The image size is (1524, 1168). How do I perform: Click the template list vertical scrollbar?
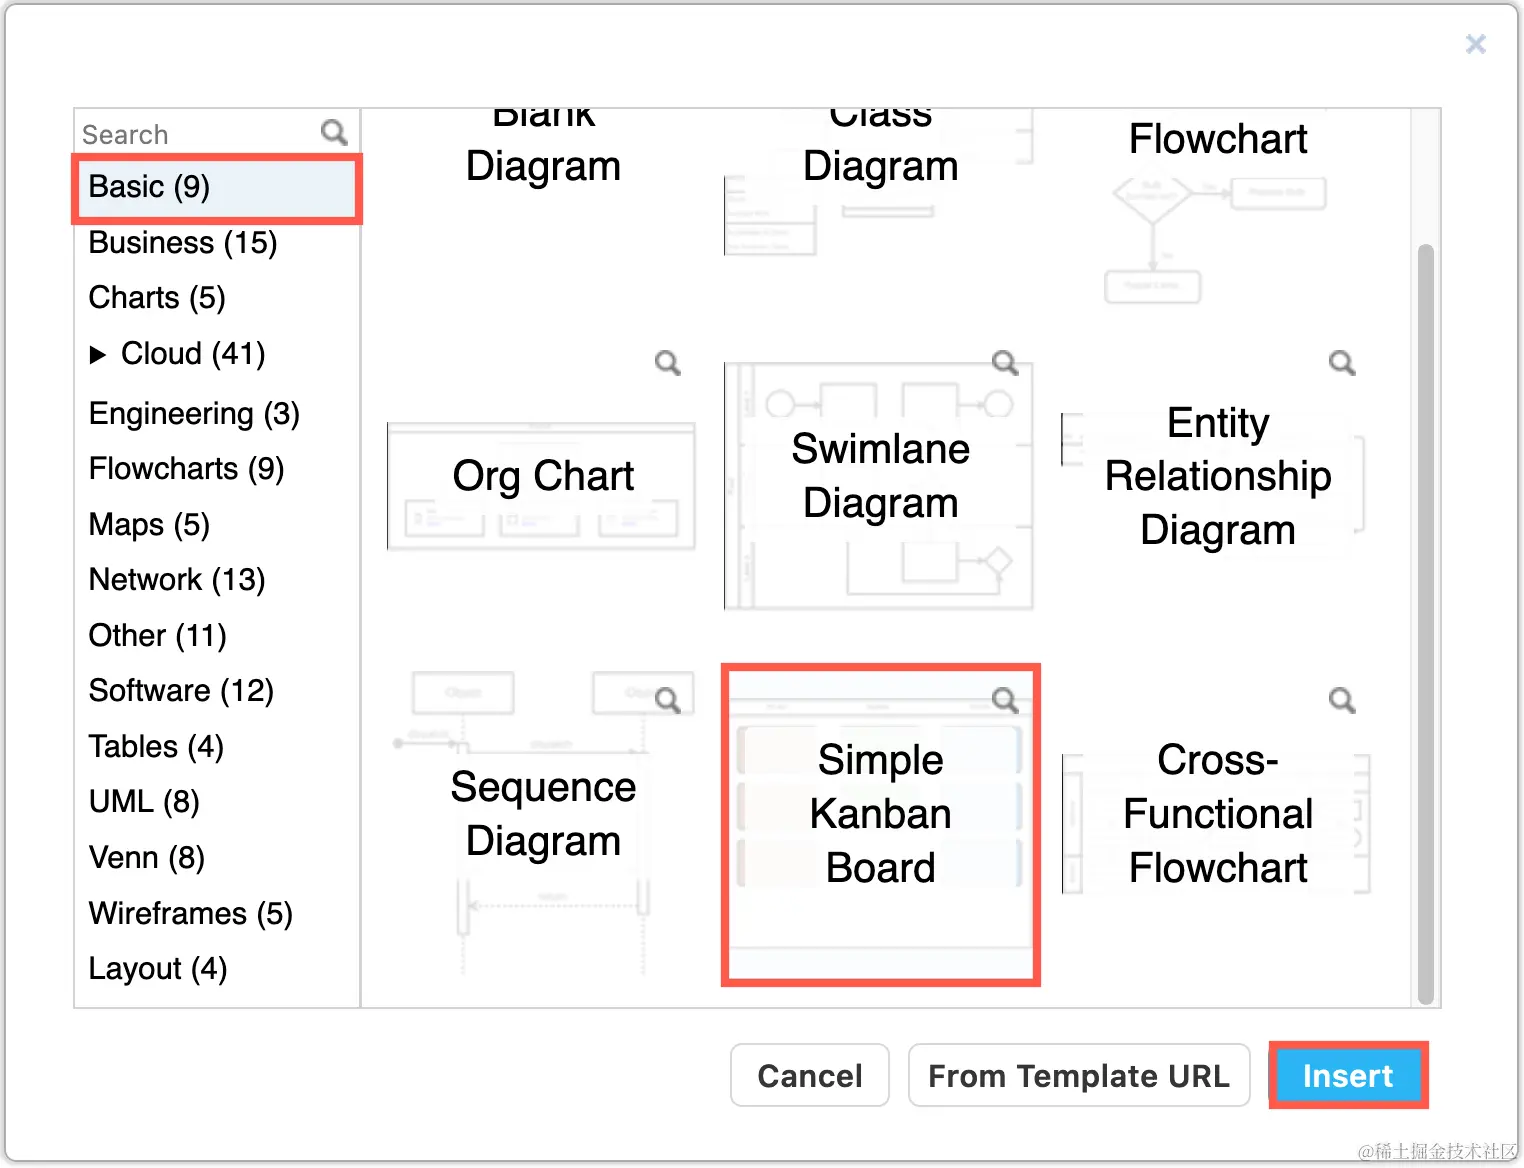pyautogui.click(x=1425, y=620)
